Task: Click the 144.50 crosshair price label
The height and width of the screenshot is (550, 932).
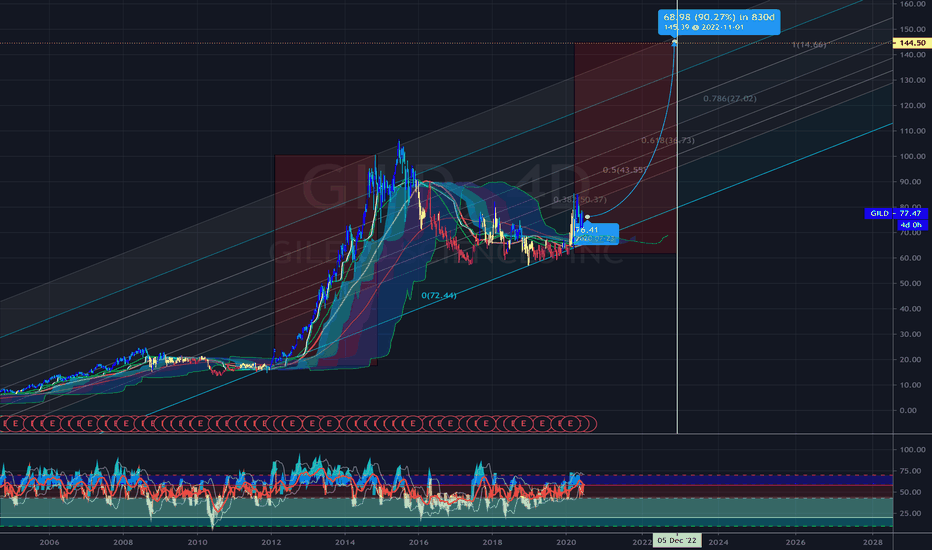Action: (912, 43)
